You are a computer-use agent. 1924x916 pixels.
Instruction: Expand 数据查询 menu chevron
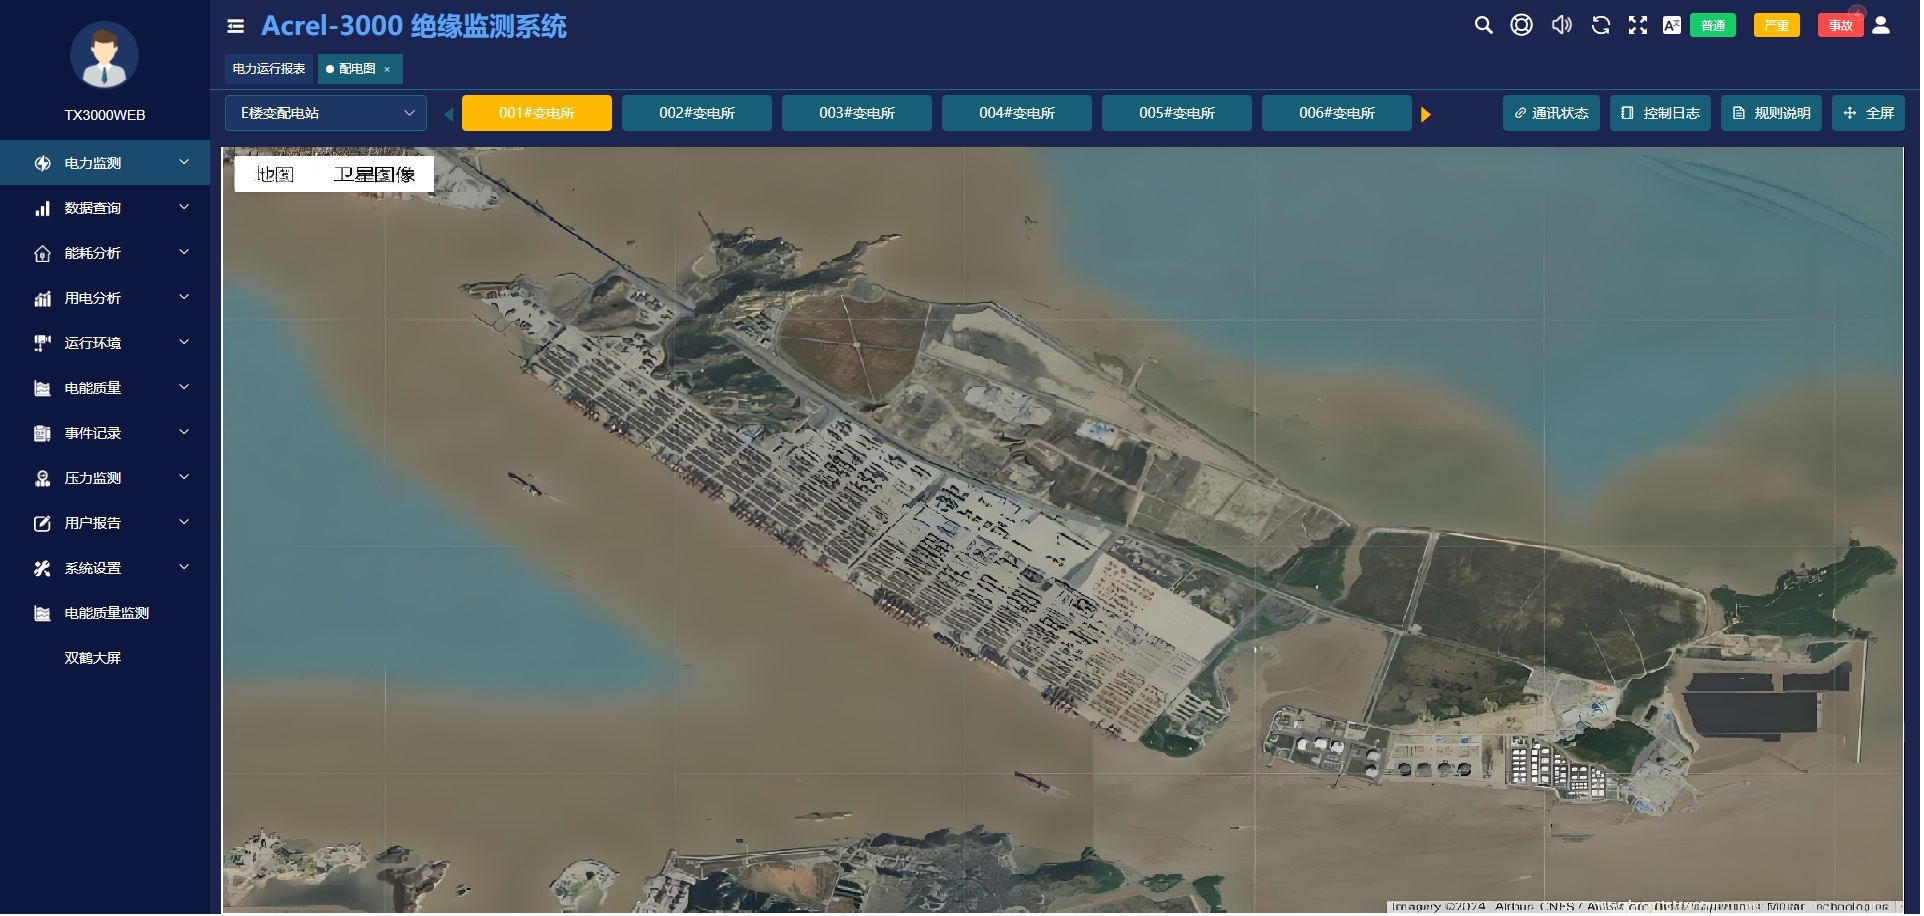tap(184, 207)
